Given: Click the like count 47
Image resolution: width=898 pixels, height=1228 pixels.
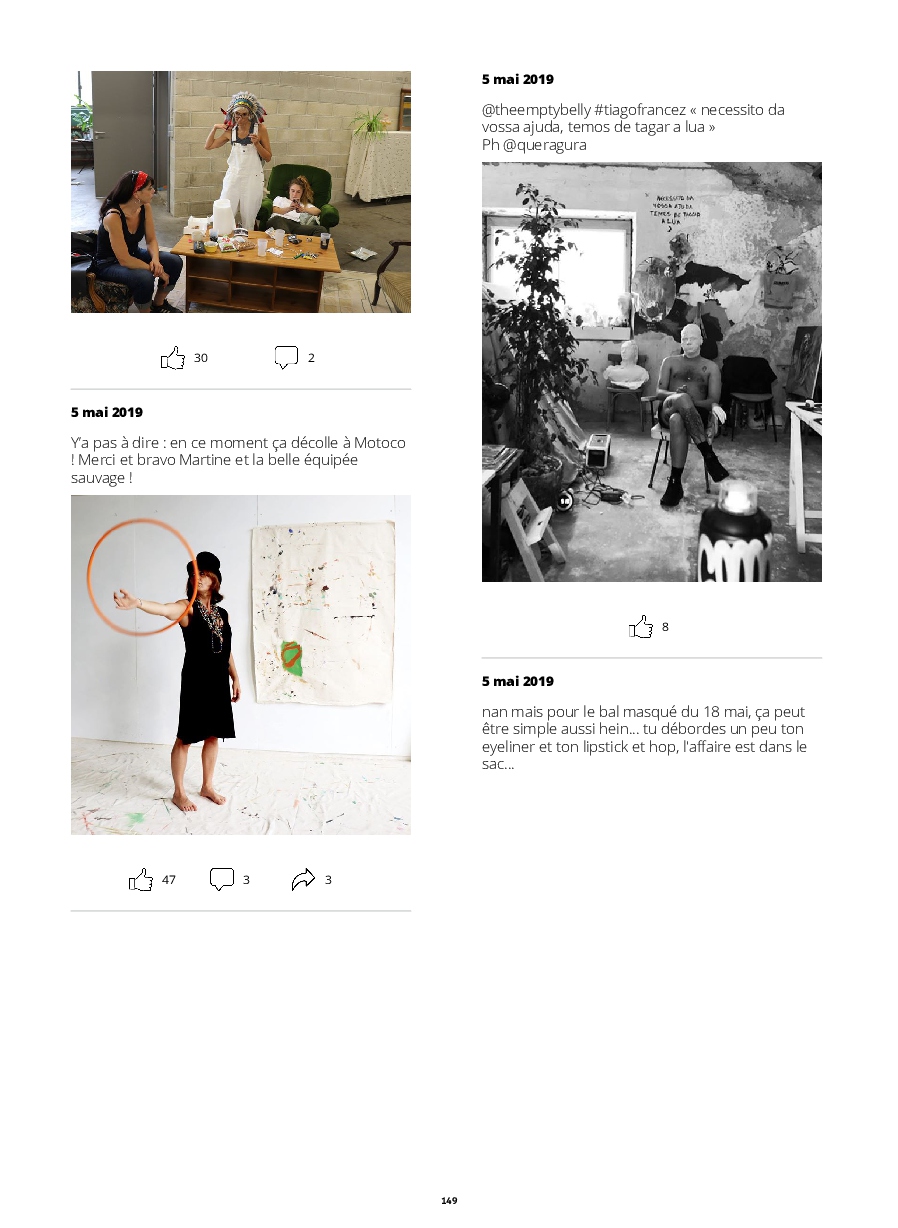Looking at the screenshot, I should pos(169,880).
